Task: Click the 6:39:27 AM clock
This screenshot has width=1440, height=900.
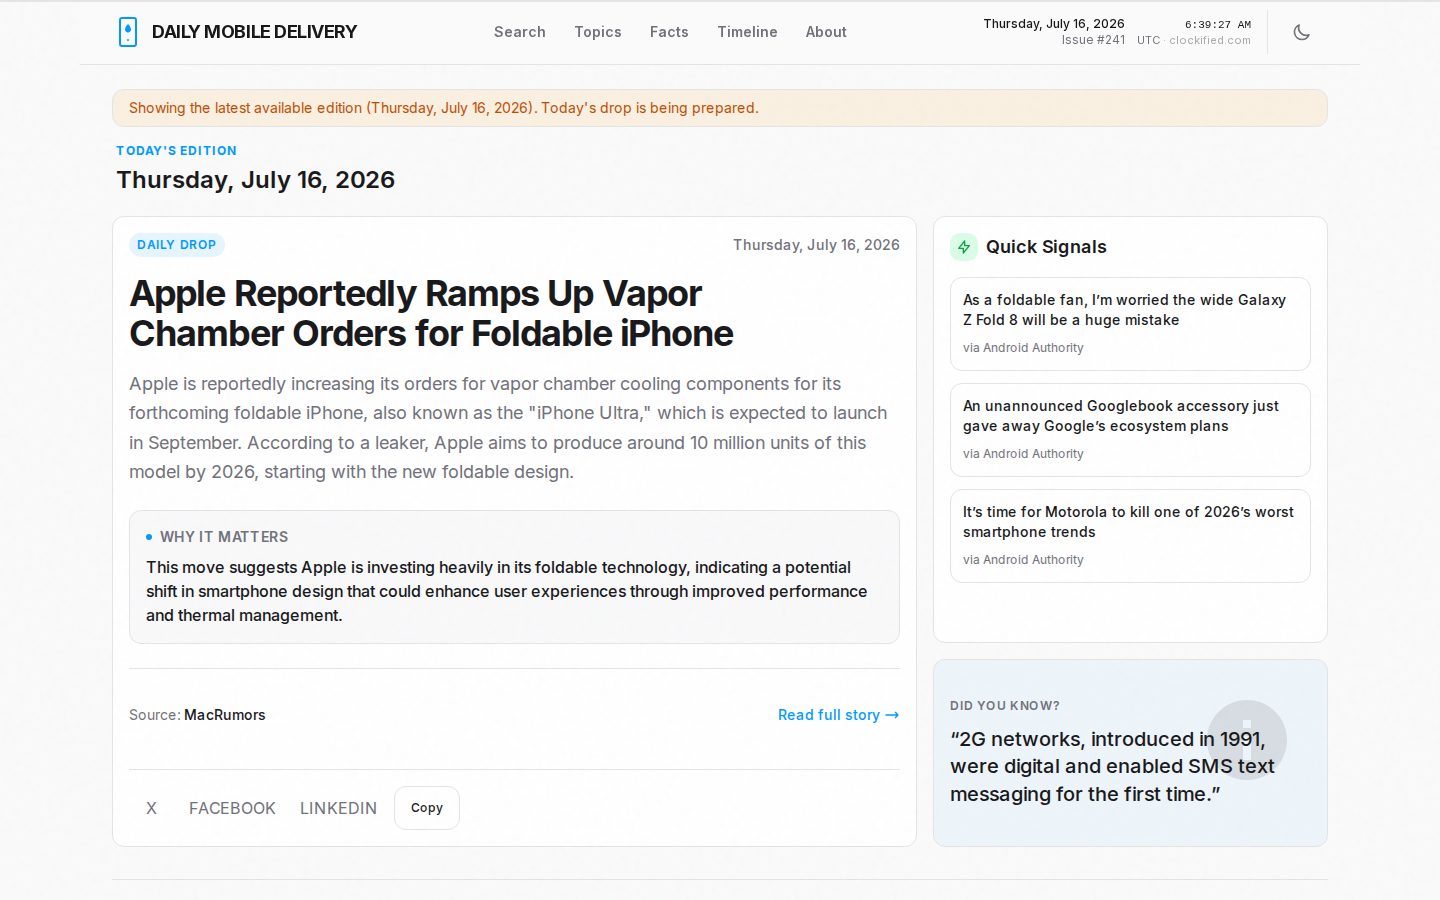Action: [x=1218, y=24]
